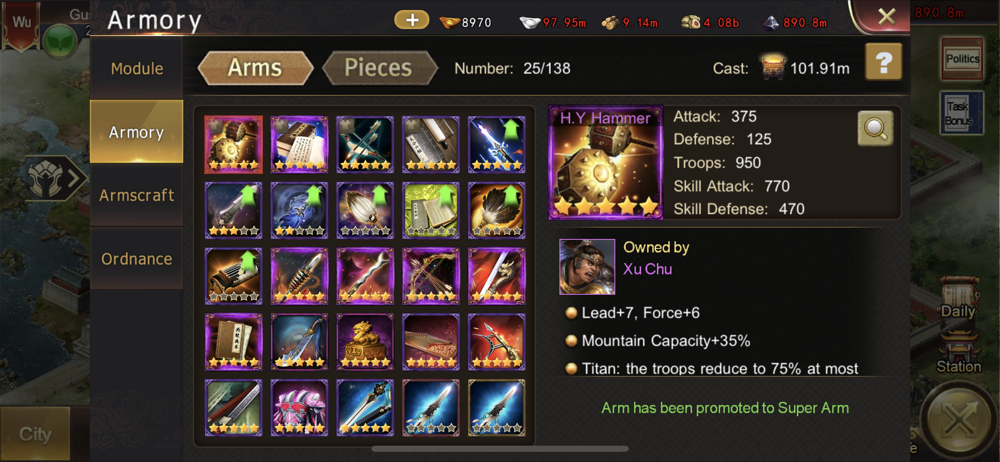Open the Armscraft side tab

[136, 195]
